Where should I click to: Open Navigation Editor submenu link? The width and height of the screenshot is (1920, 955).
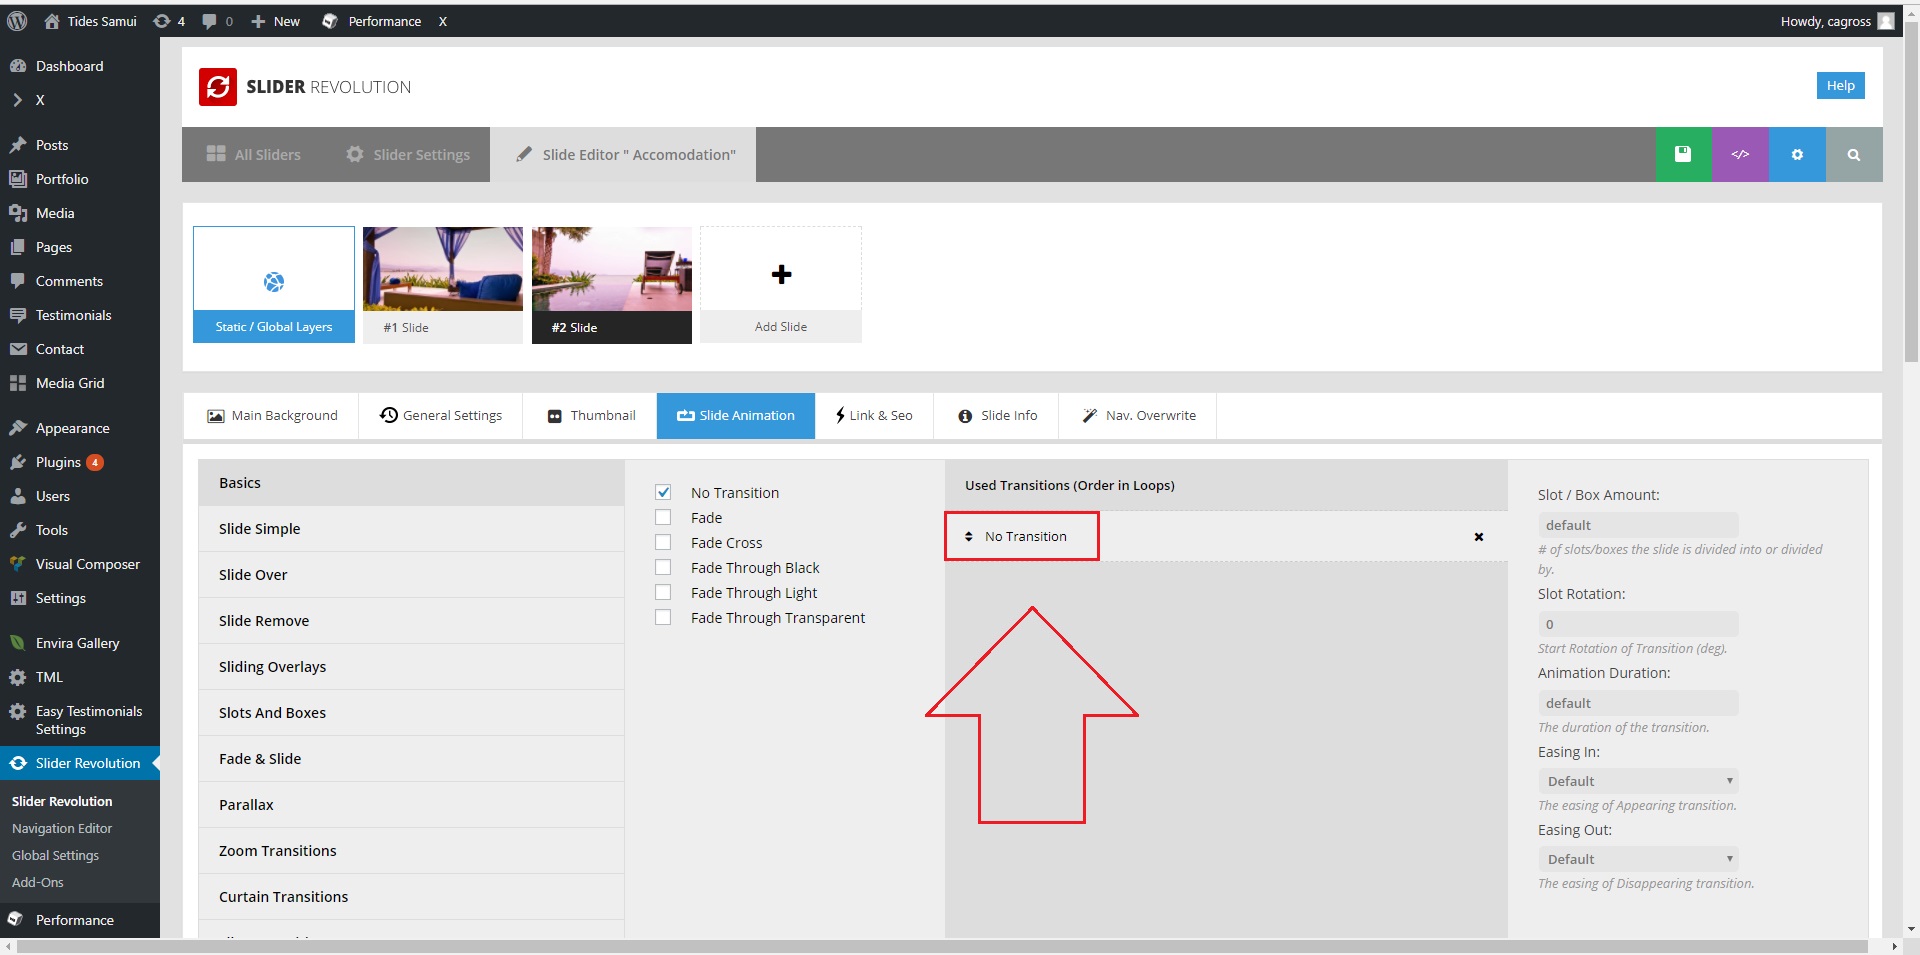click(62, 828)
